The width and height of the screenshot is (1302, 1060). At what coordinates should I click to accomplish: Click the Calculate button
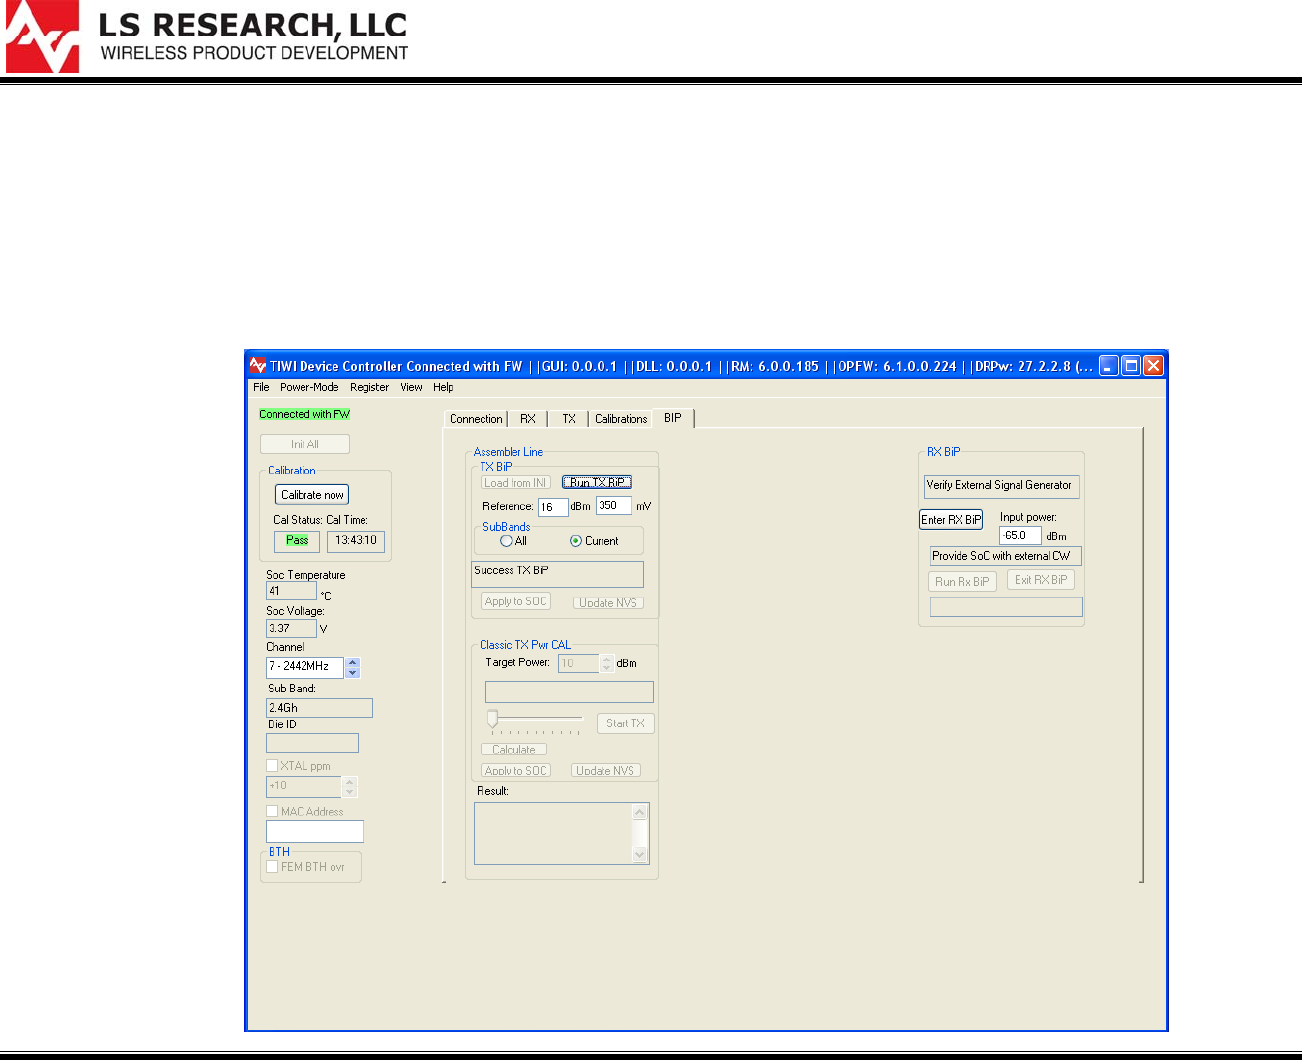click(514, 749)
